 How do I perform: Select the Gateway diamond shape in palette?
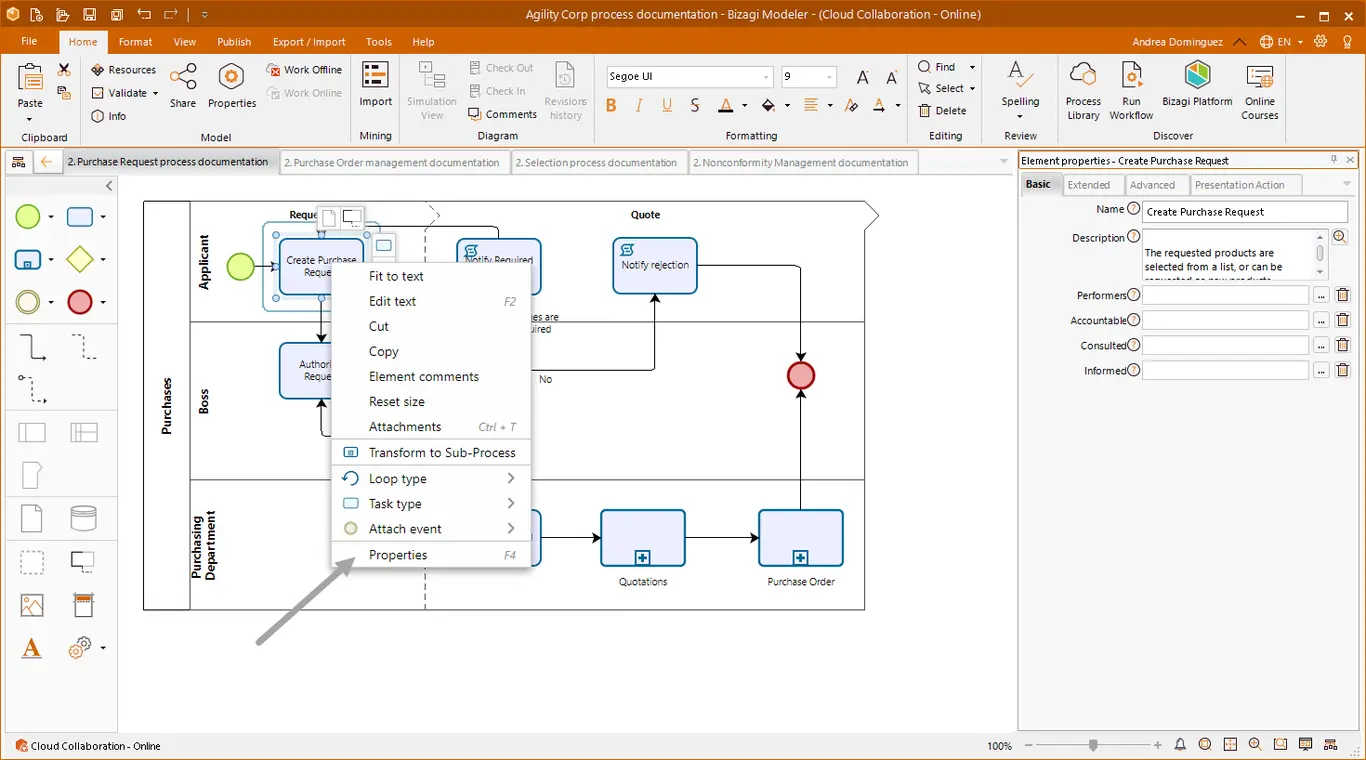click(x=79, y=259)
